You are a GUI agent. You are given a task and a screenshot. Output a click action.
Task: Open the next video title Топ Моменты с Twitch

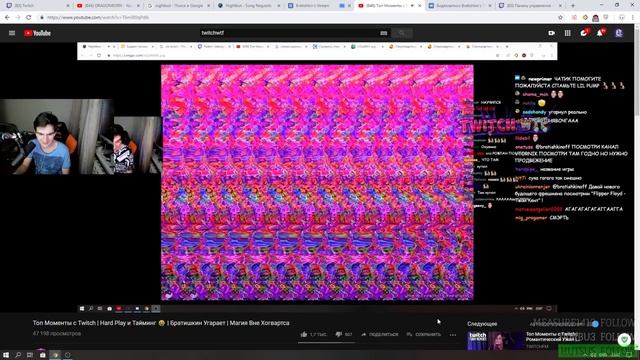coord(551,337)
